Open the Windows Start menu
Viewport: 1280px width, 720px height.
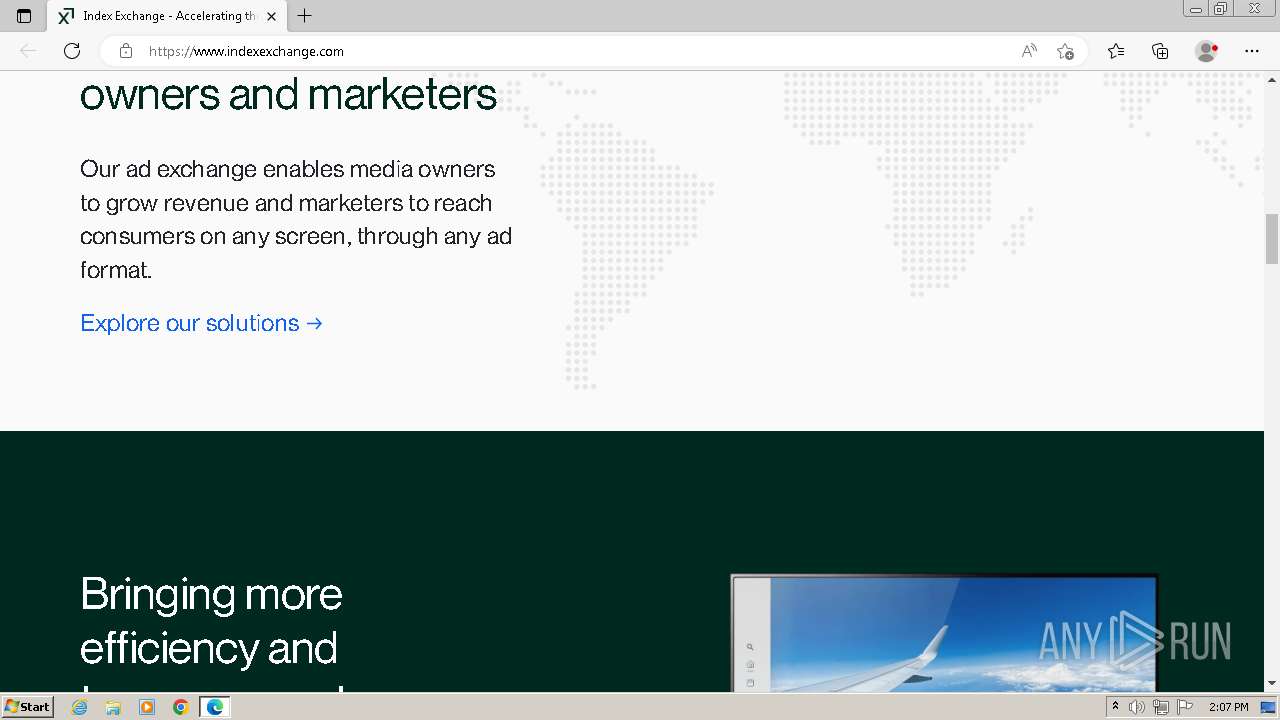coord(27,707)
